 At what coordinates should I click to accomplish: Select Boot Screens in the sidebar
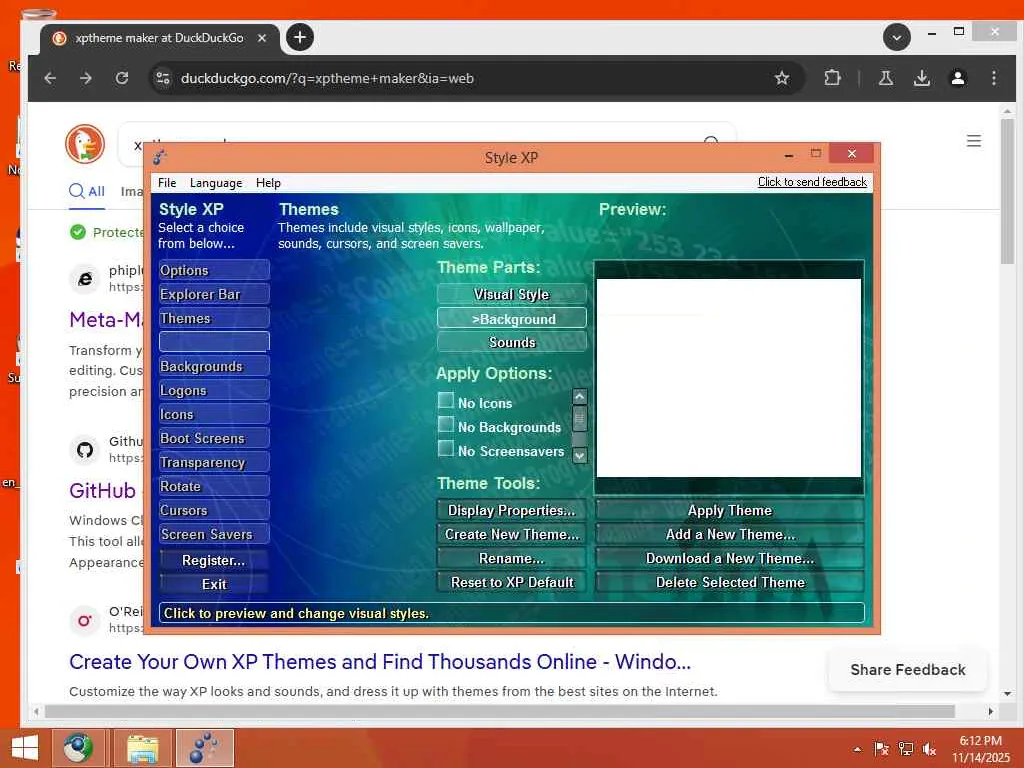pos(214,438)
